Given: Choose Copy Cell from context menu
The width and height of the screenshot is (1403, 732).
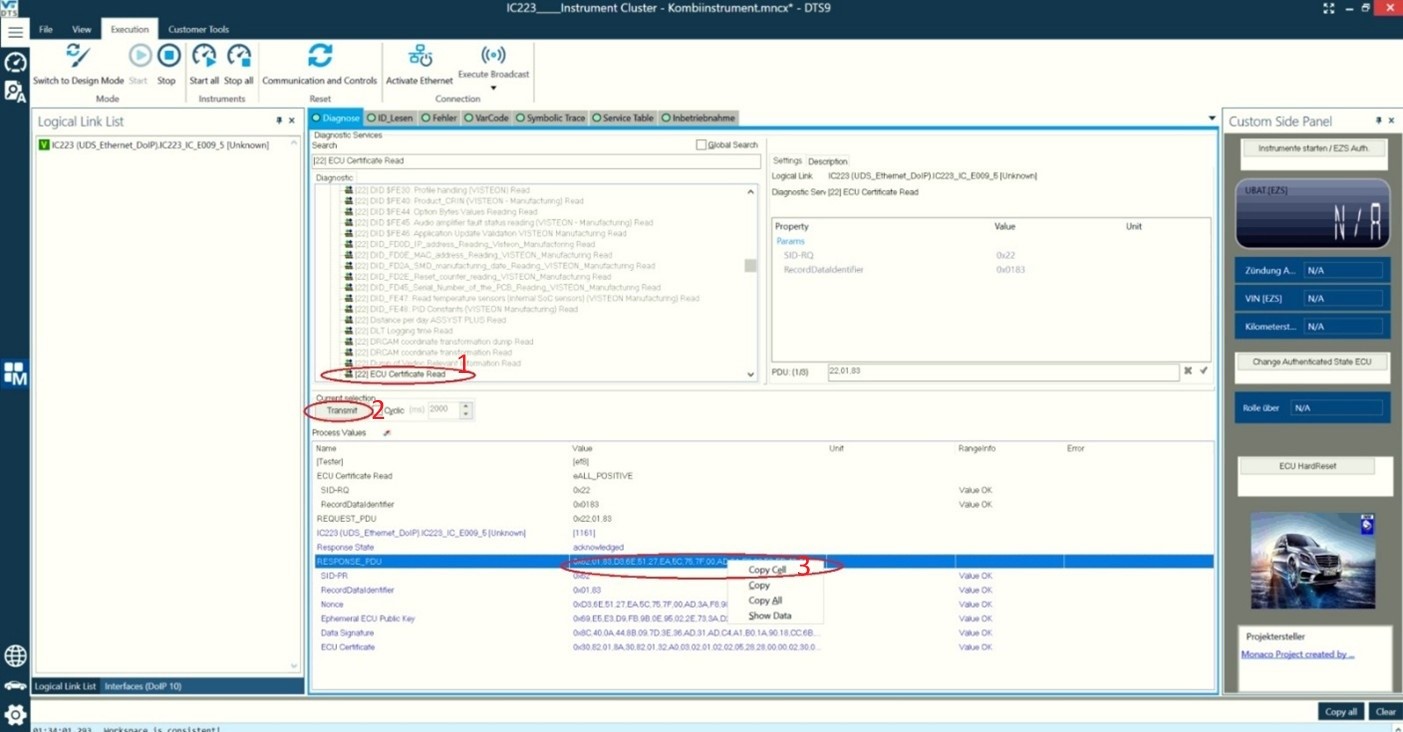Looking at the screenshot, I should click(767, 570).
